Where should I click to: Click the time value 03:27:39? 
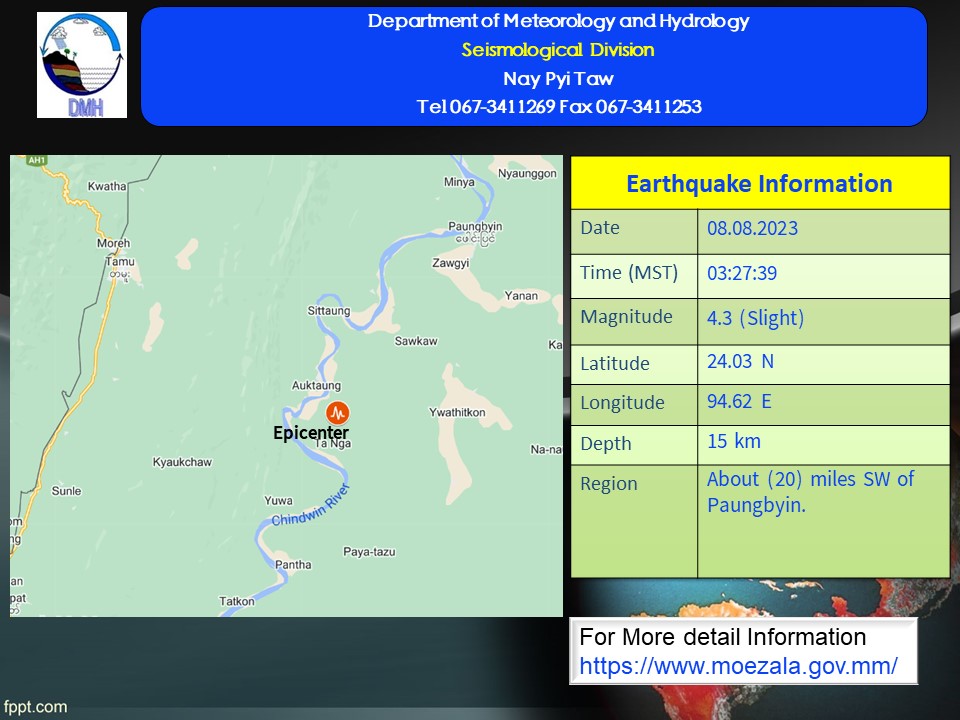742,273
